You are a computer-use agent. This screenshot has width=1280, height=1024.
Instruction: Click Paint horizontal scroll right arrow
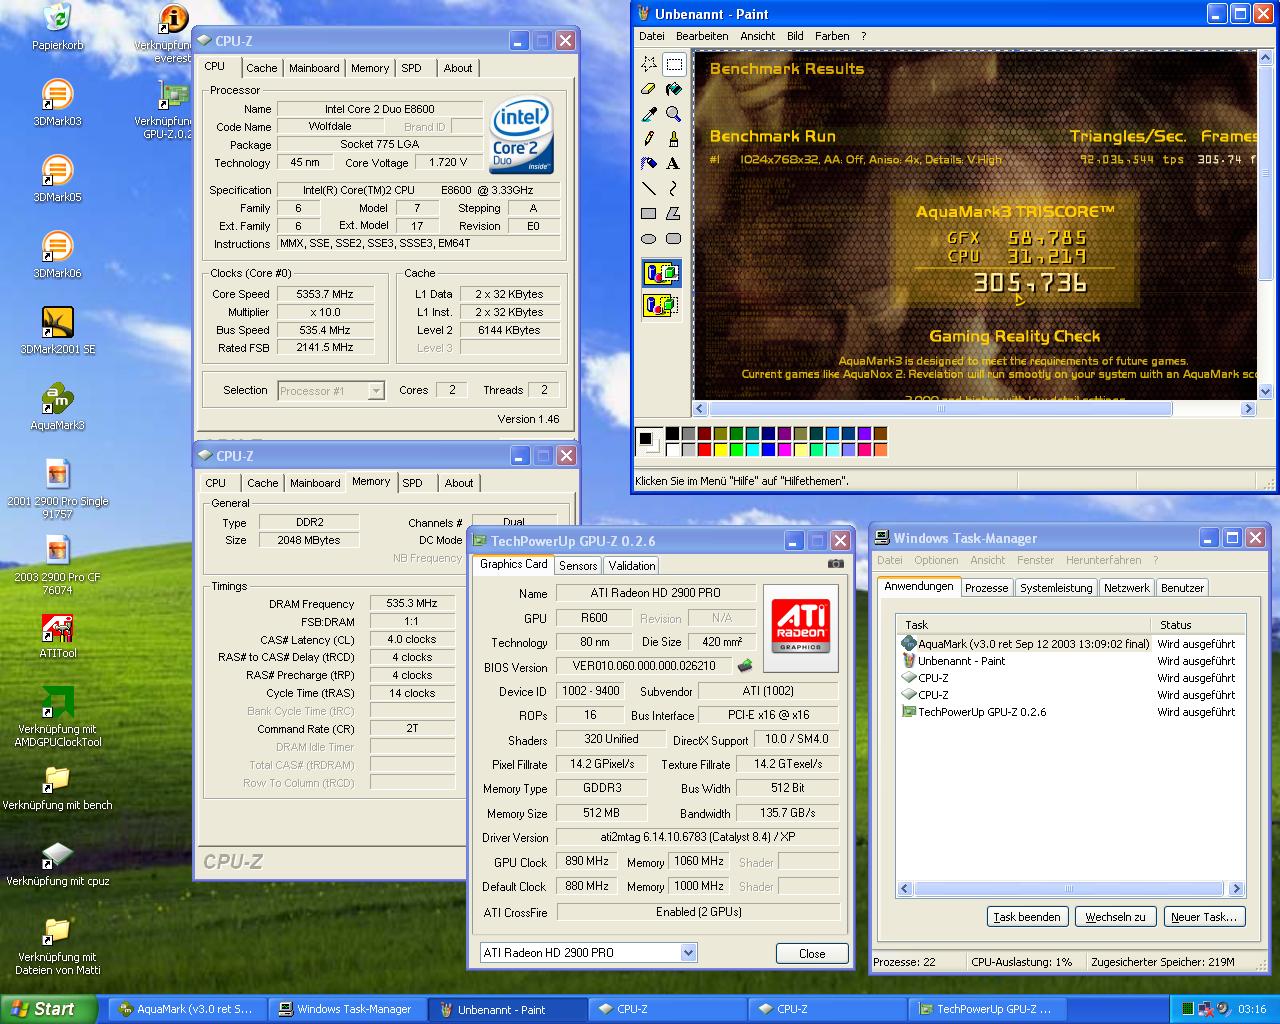coord(1248,409)
